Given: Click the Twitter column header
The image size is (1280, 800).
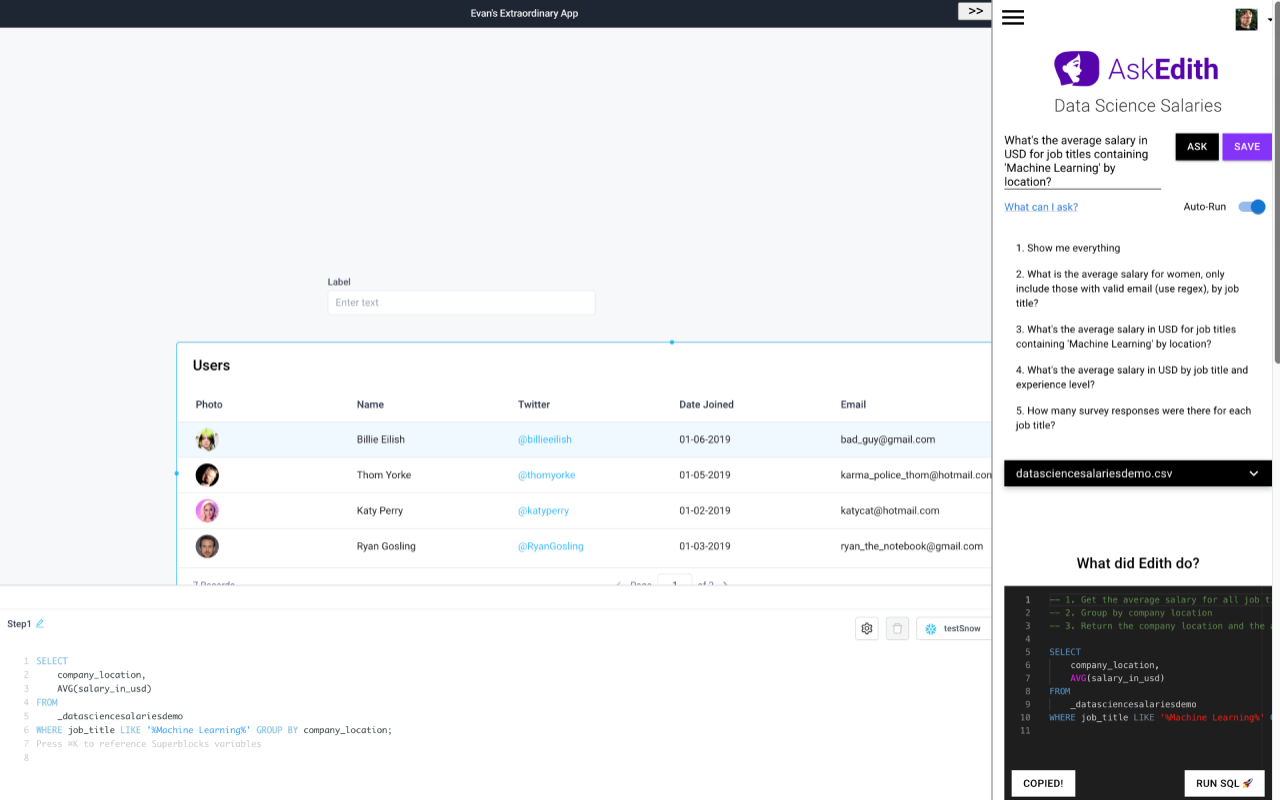Looking at the screenshot, I should tap(534, 404).
